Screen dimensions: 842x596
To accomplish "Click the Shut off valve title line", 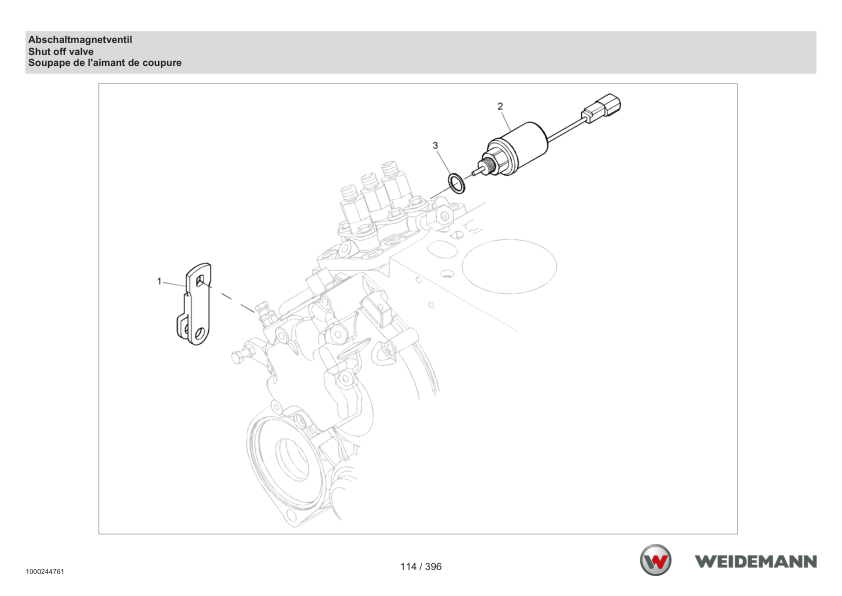I will [x=61, y=52].
